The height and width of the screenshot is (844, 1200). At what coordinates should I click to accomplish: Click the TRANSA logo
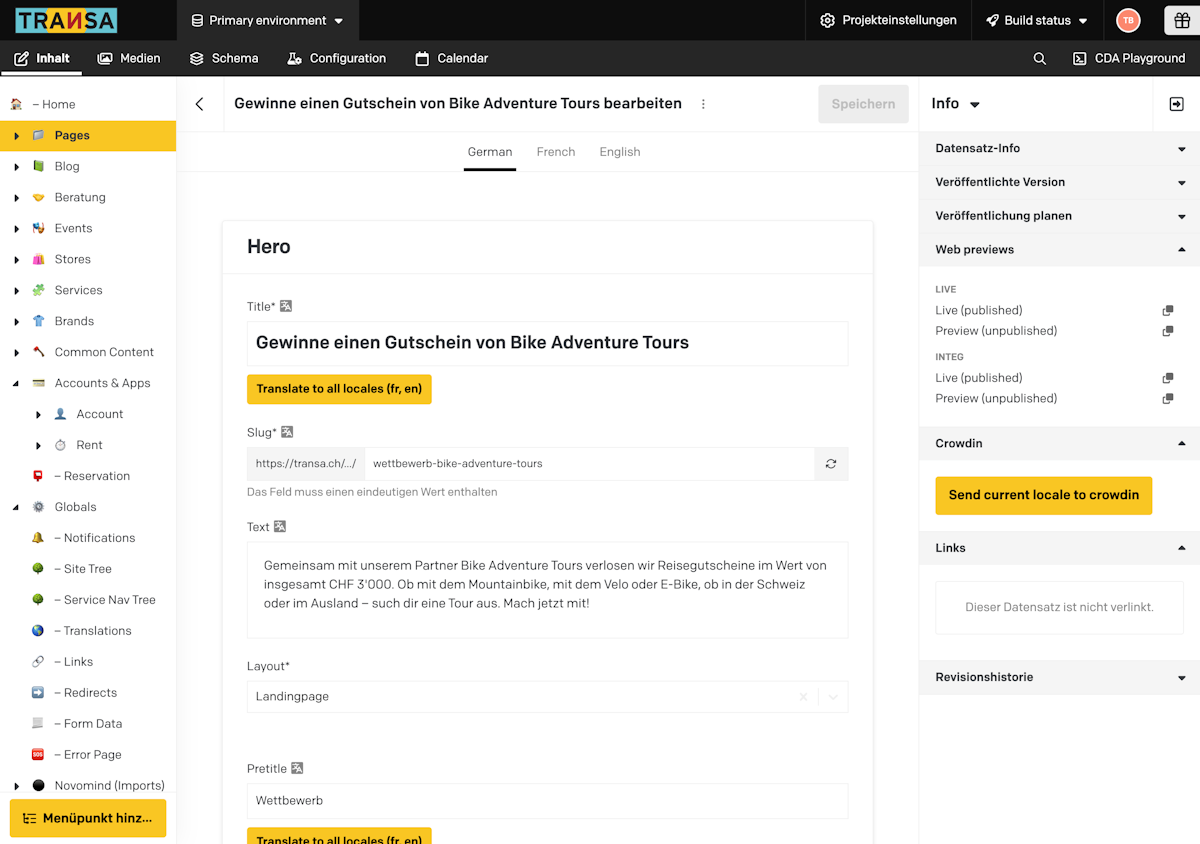click(x=66, y=20)
